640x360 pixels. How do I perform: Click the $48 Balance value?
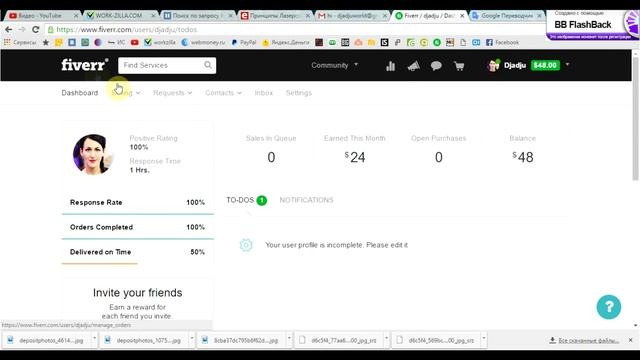point(522,157)
